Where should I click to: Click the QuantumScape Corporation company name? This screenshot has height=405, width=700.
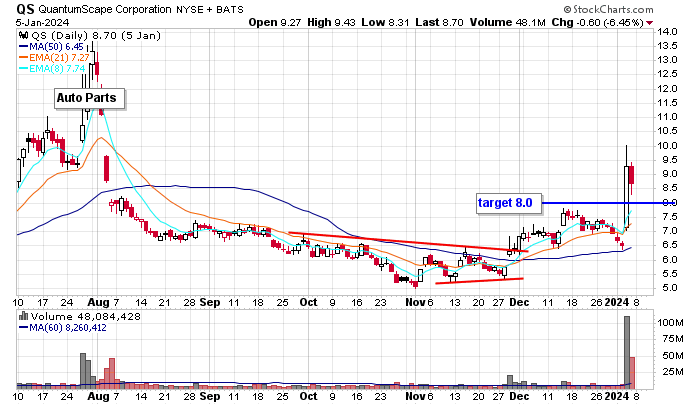click(x=105, y=9)
